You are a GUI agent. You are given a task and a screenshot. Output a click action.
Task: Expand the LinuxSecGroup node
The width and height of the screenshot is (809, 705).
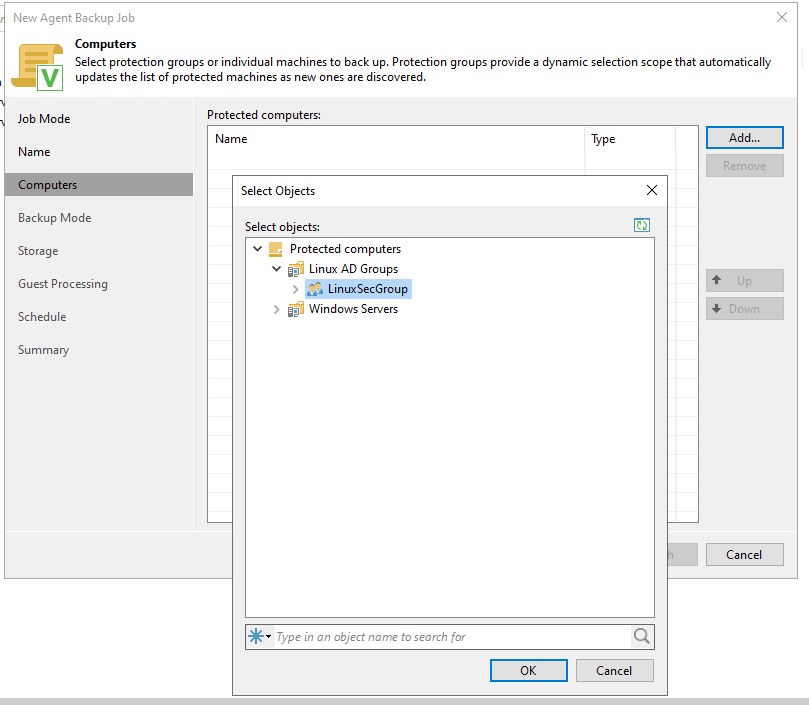point(296,289)
